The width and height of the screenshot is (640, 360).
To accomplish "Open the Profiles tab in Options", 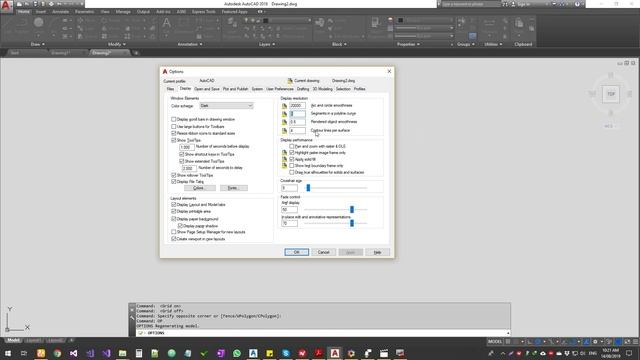I will [x=360, y=89].
